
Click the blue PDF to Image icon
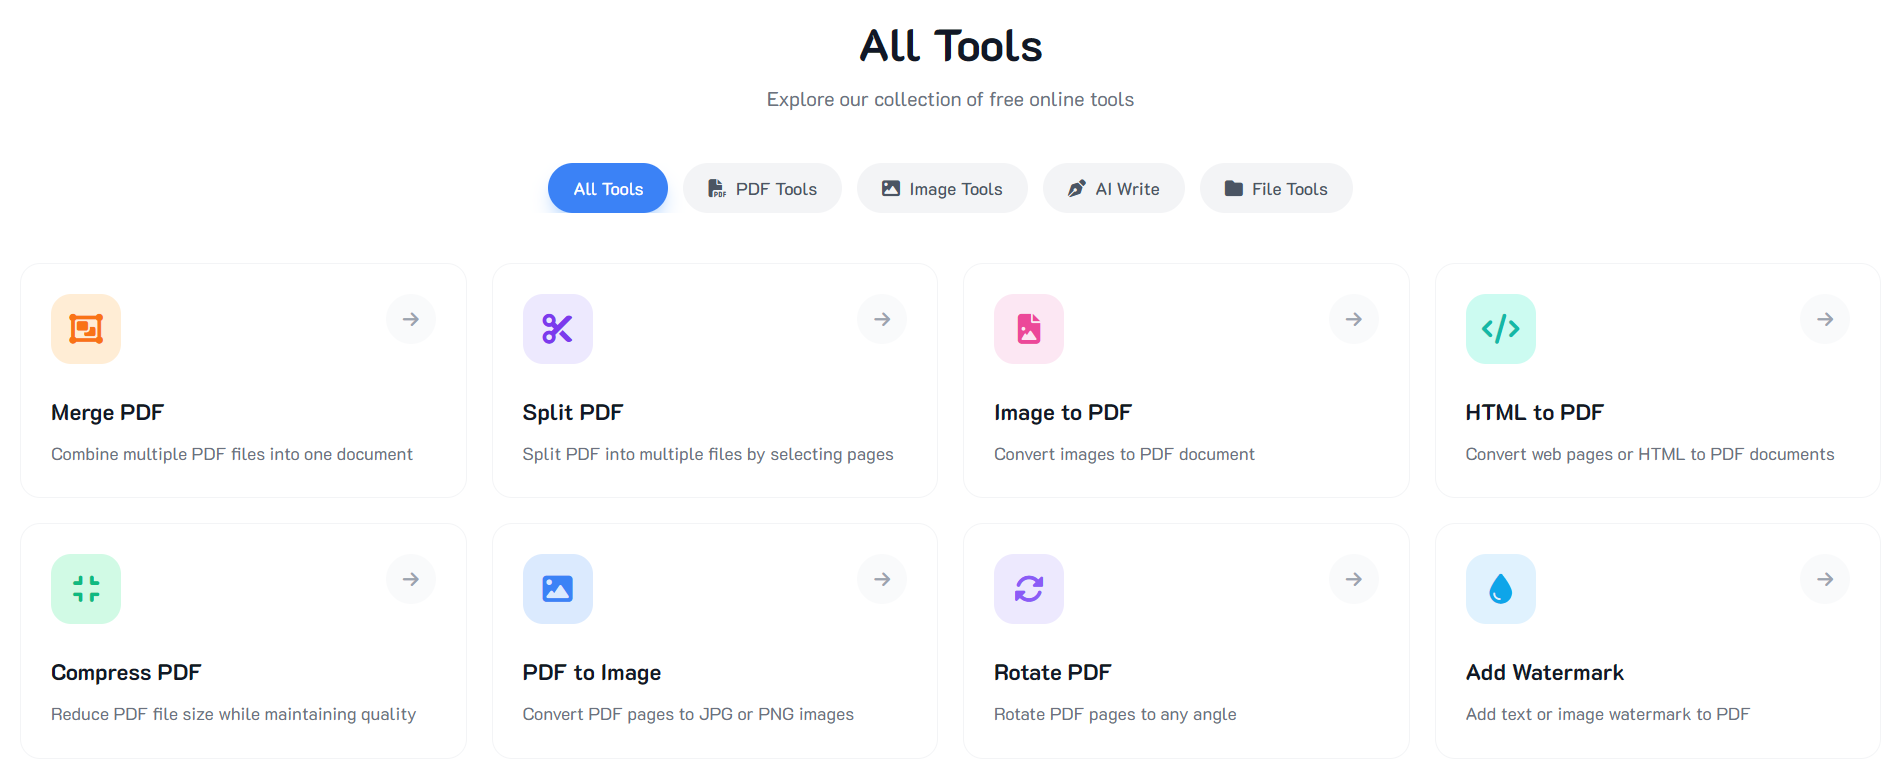click(x=558, y=589)
